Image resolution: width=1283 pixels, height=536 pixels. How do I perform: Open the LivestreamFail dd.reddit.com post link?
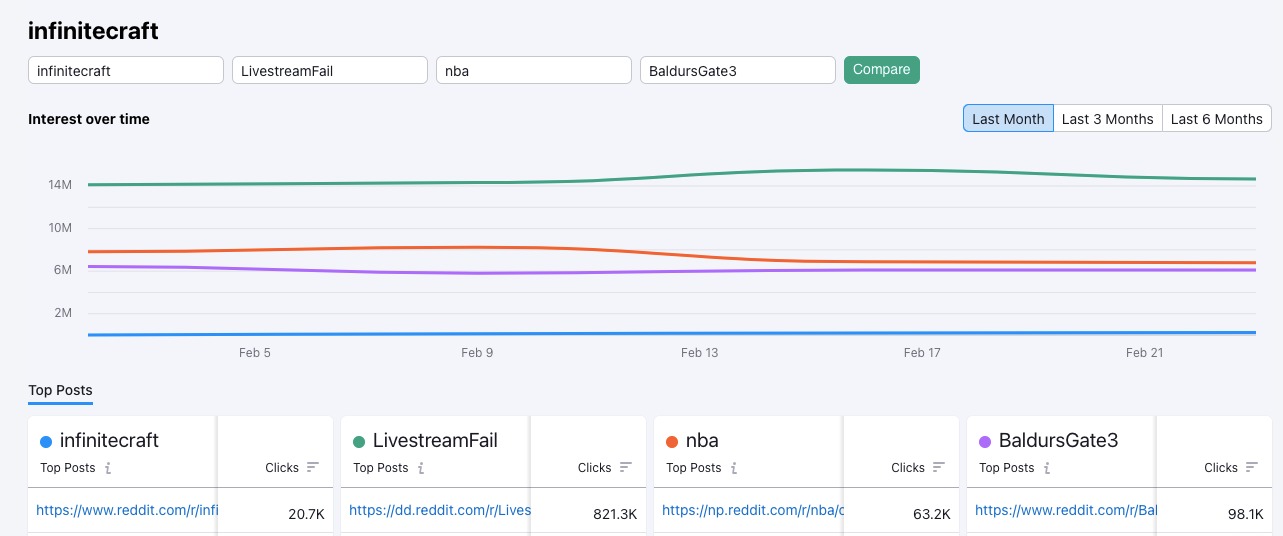point(439,510)
